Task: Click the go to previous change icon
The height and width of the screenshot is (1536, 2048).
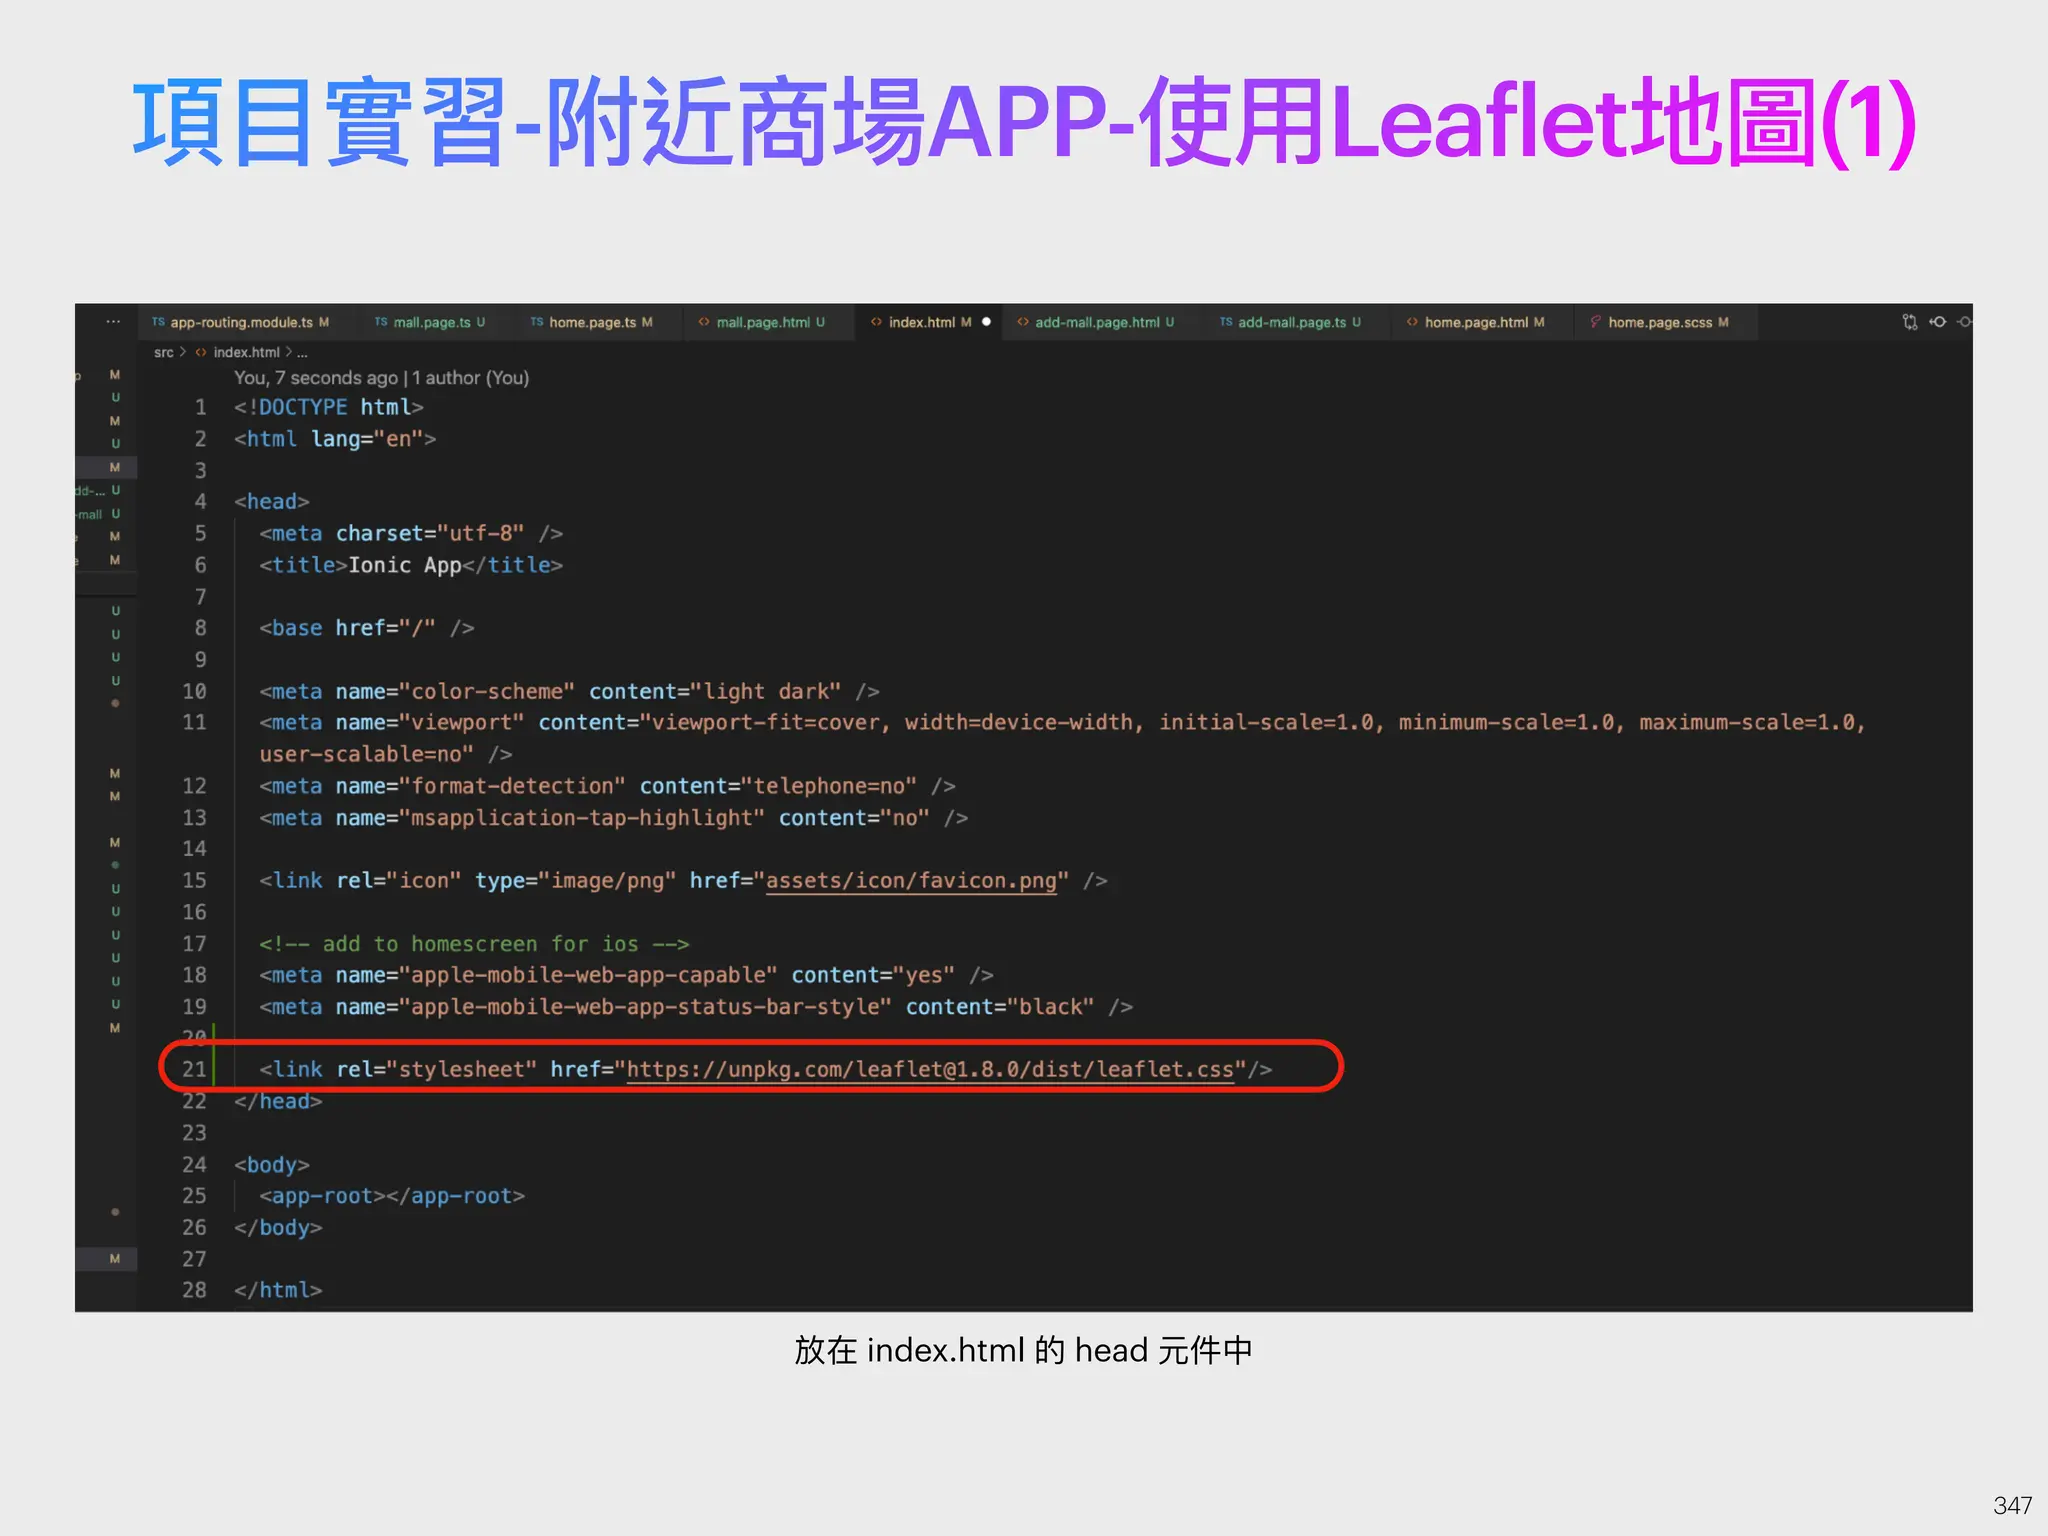Action: point(1938,322)
